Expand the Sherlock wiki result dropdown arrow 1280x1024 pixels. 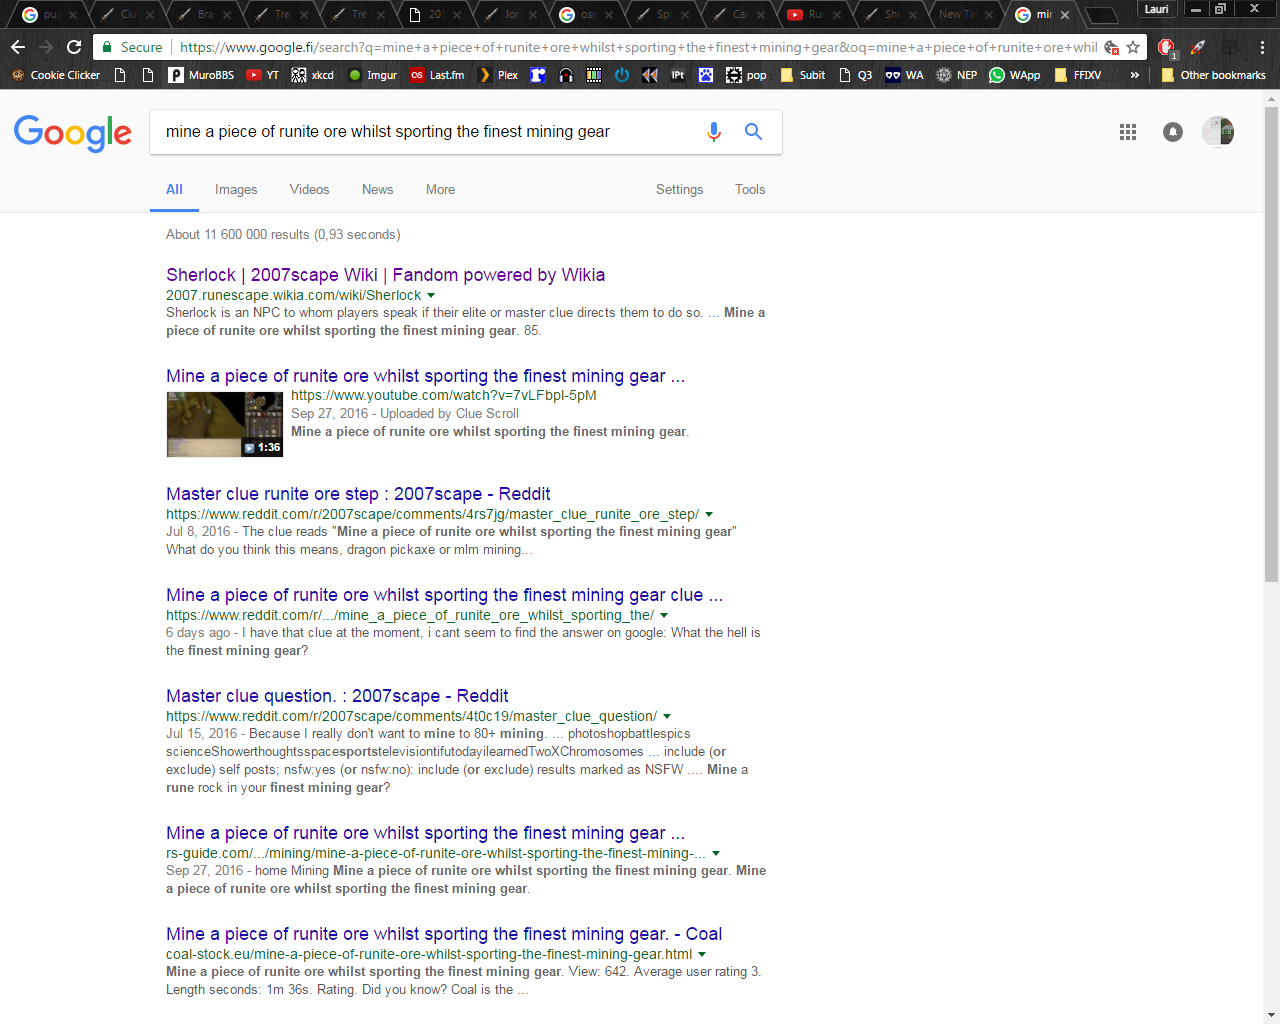(431, 296)
